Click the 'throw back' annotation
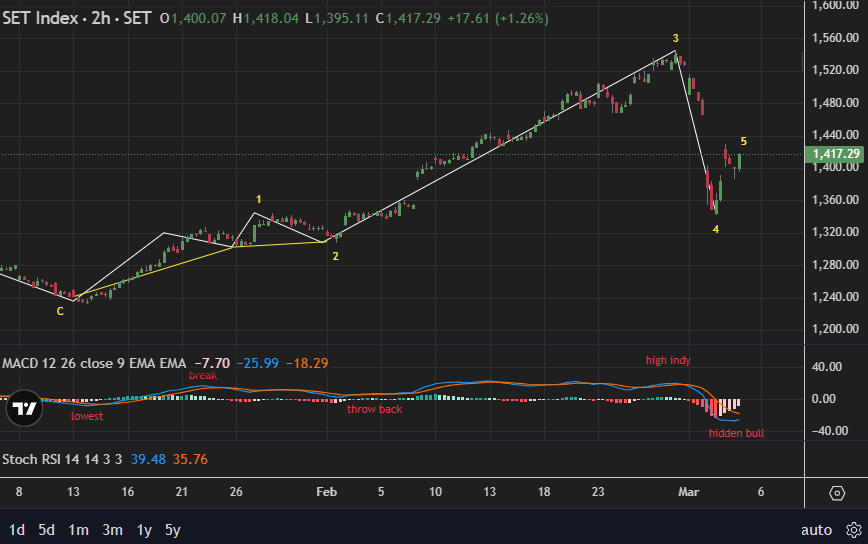The width and height of the screenshot is (868, 544). click(x=374, y=410)
